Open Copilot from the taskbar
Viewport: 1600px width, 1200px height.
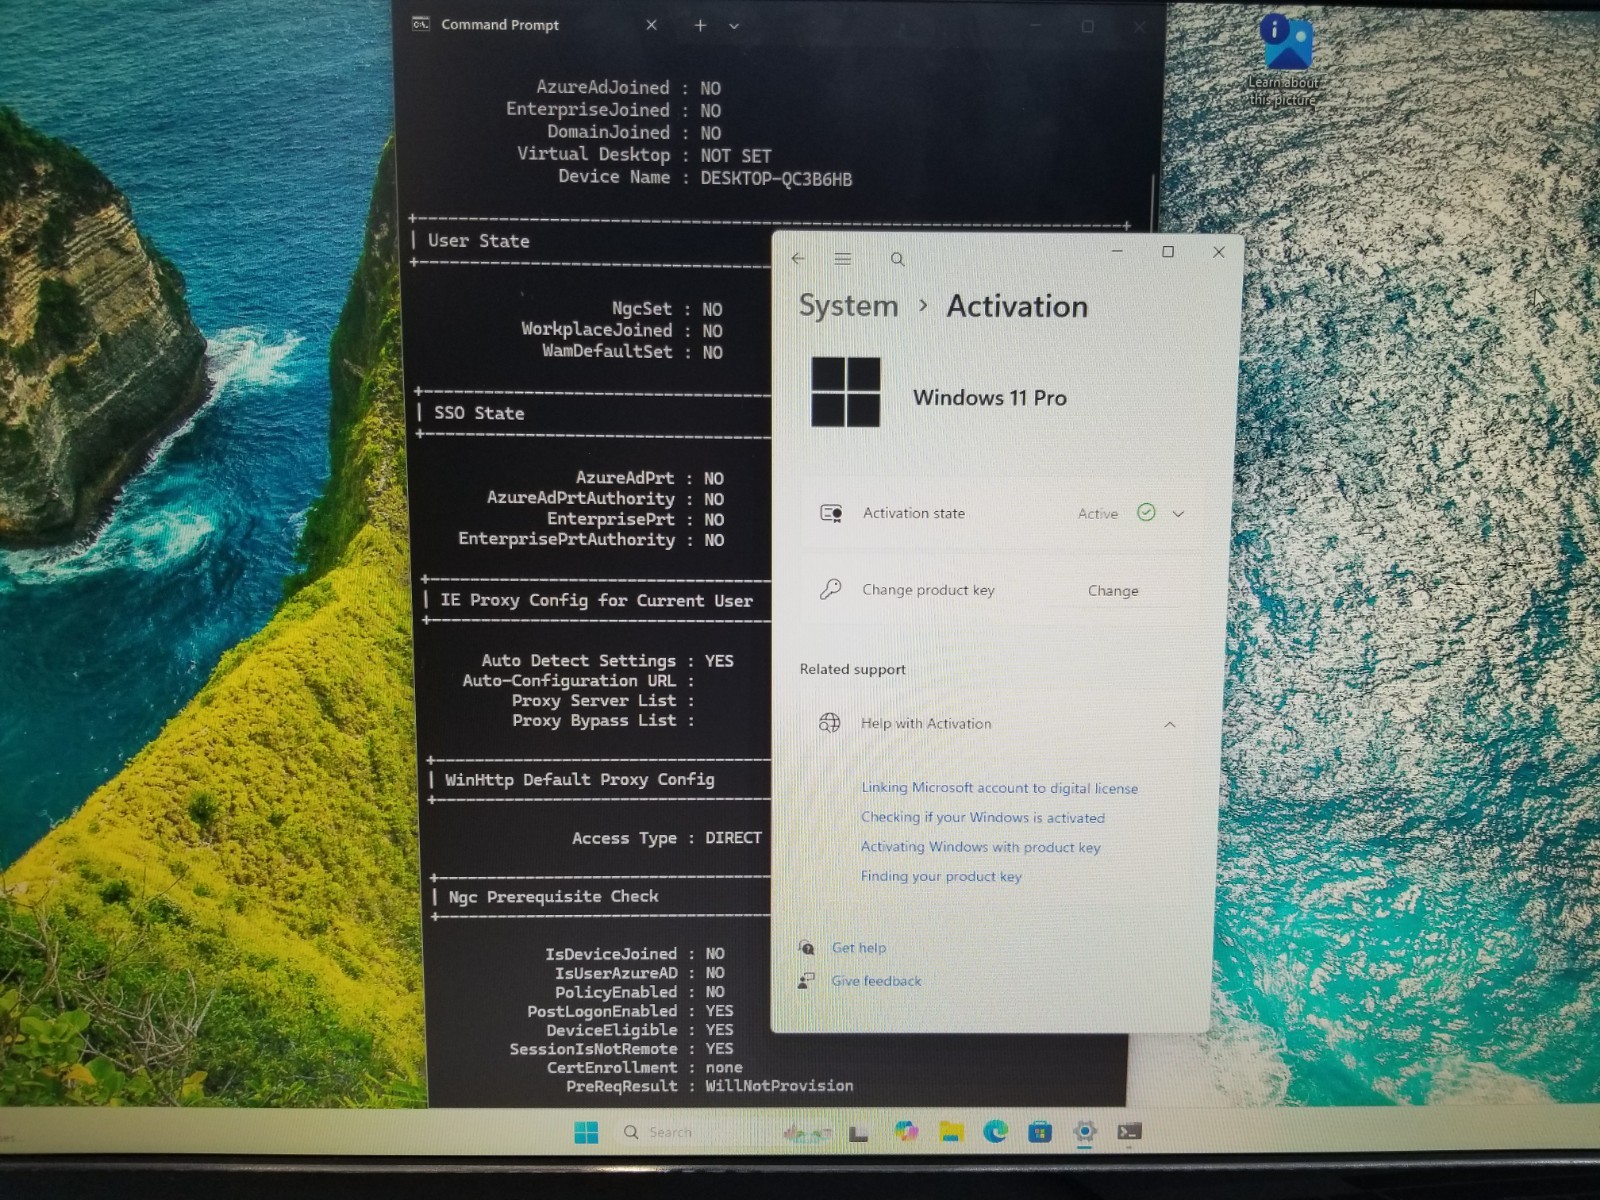pos(907,1131)
